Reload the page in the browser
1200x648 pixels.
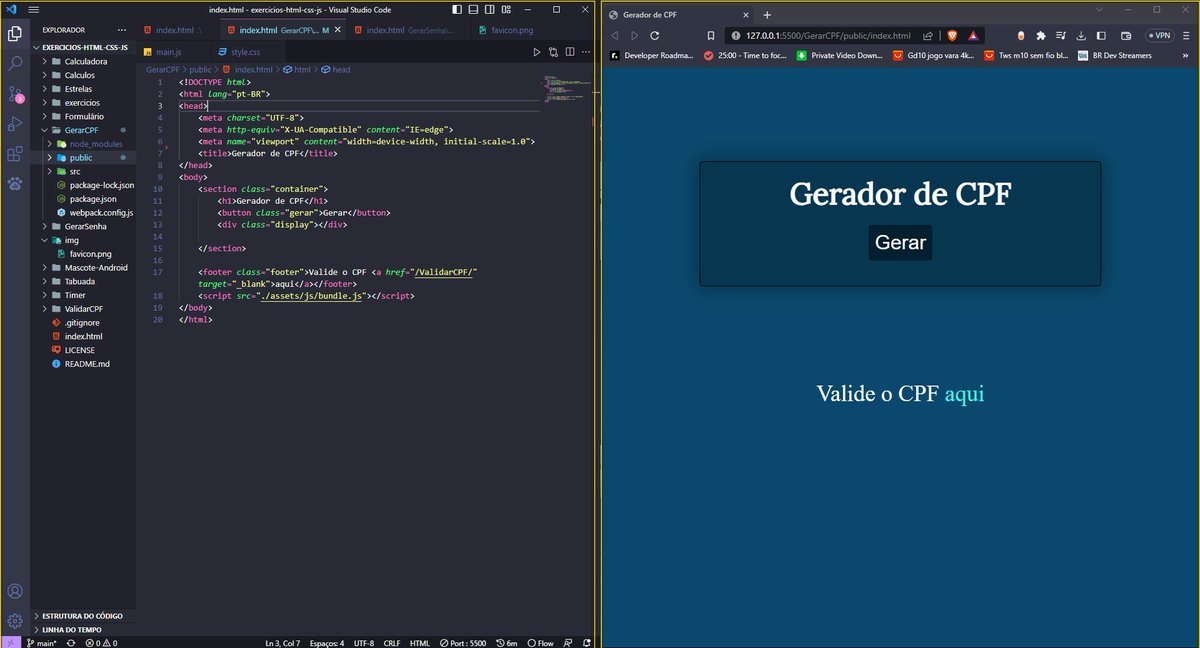pos(655,35)
